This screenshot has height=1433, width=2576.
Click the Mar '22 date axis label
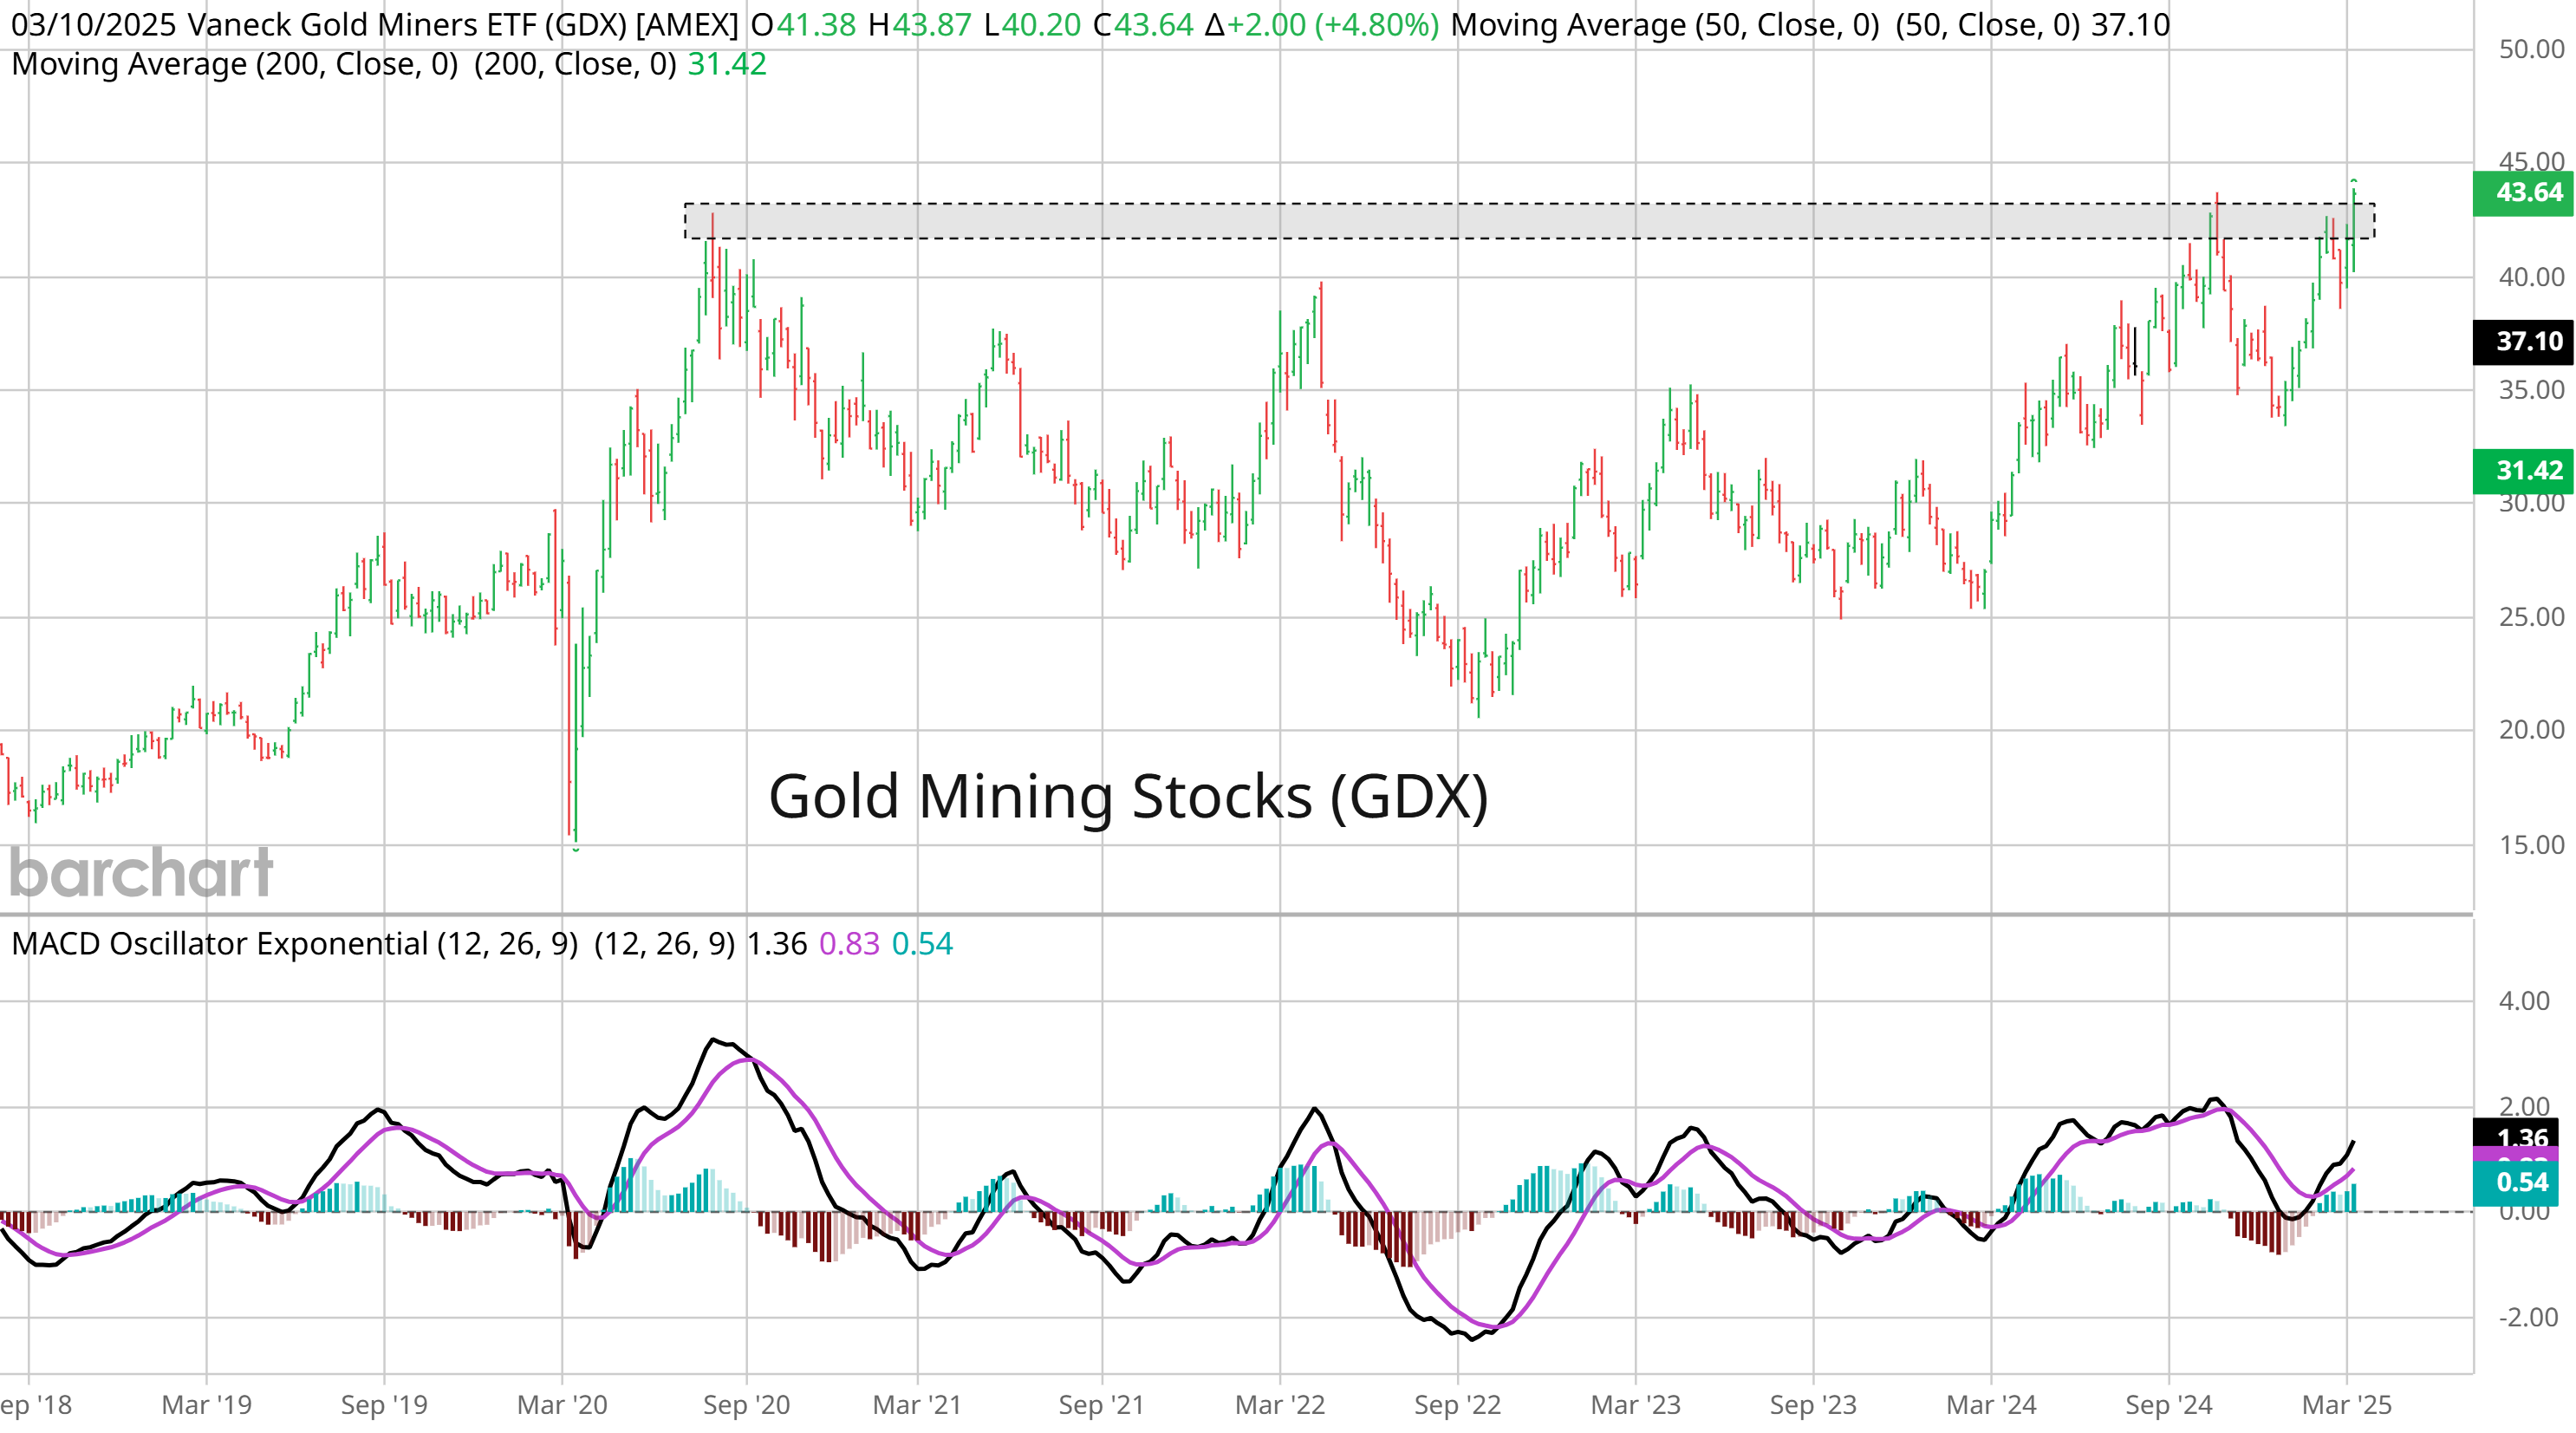[x=1280, y=1405]
